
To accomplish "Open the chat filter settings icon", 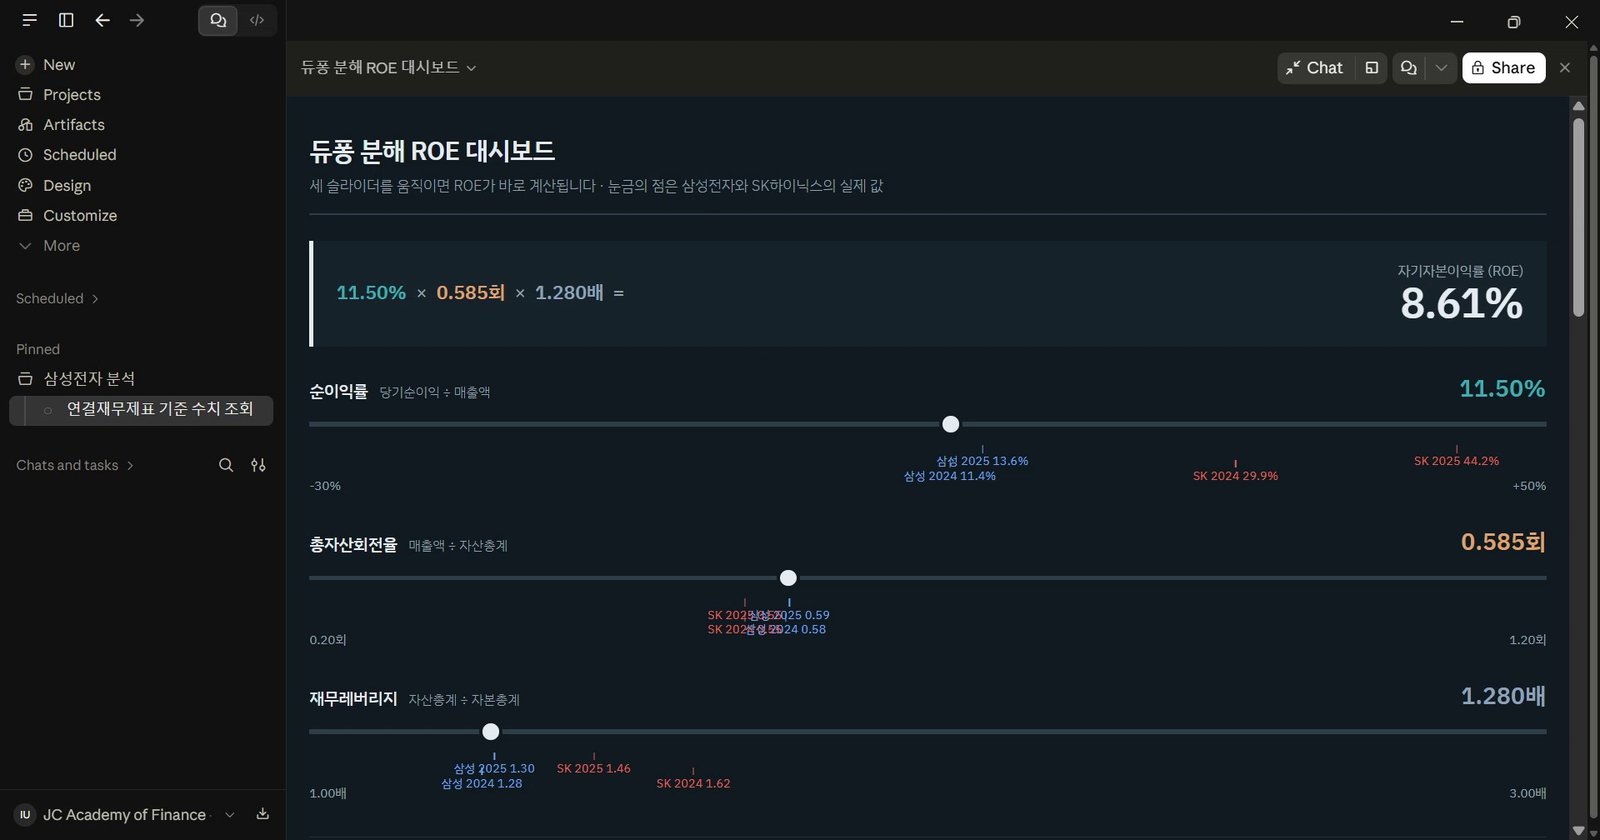I will pos(258,465).
